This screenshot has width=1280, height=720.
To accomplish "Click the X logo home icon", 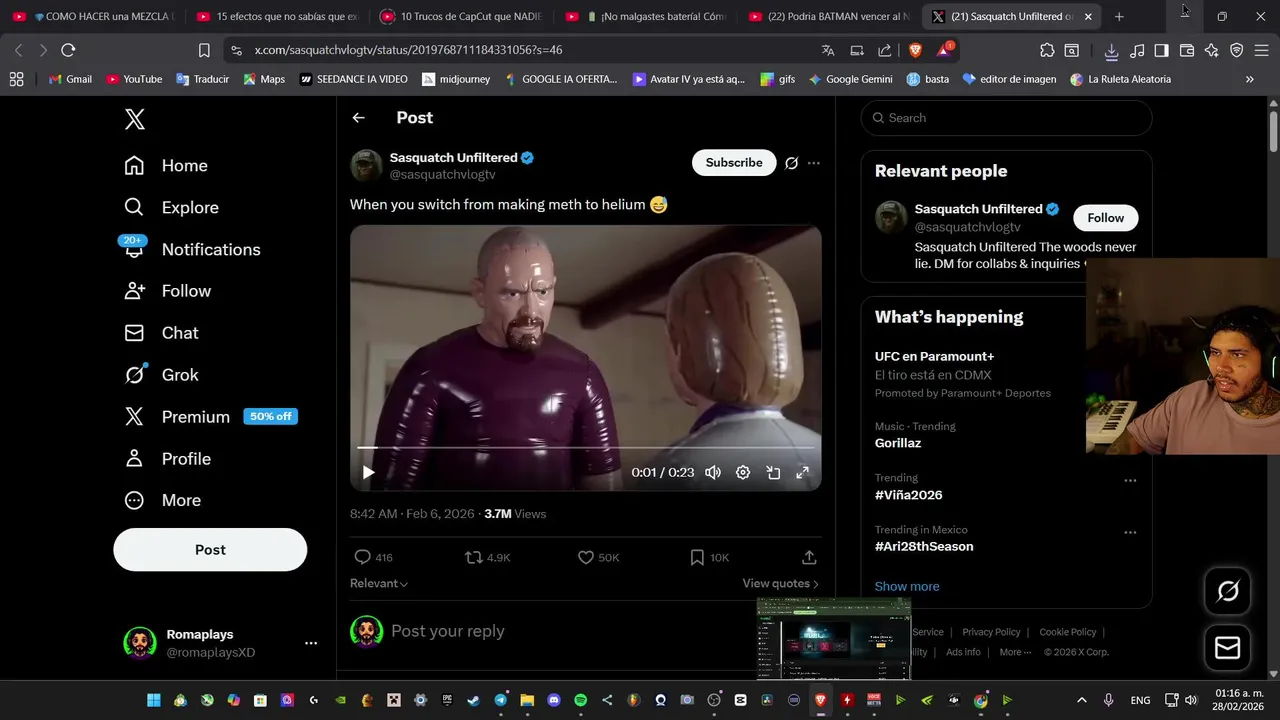I will [x=135, y=119].
